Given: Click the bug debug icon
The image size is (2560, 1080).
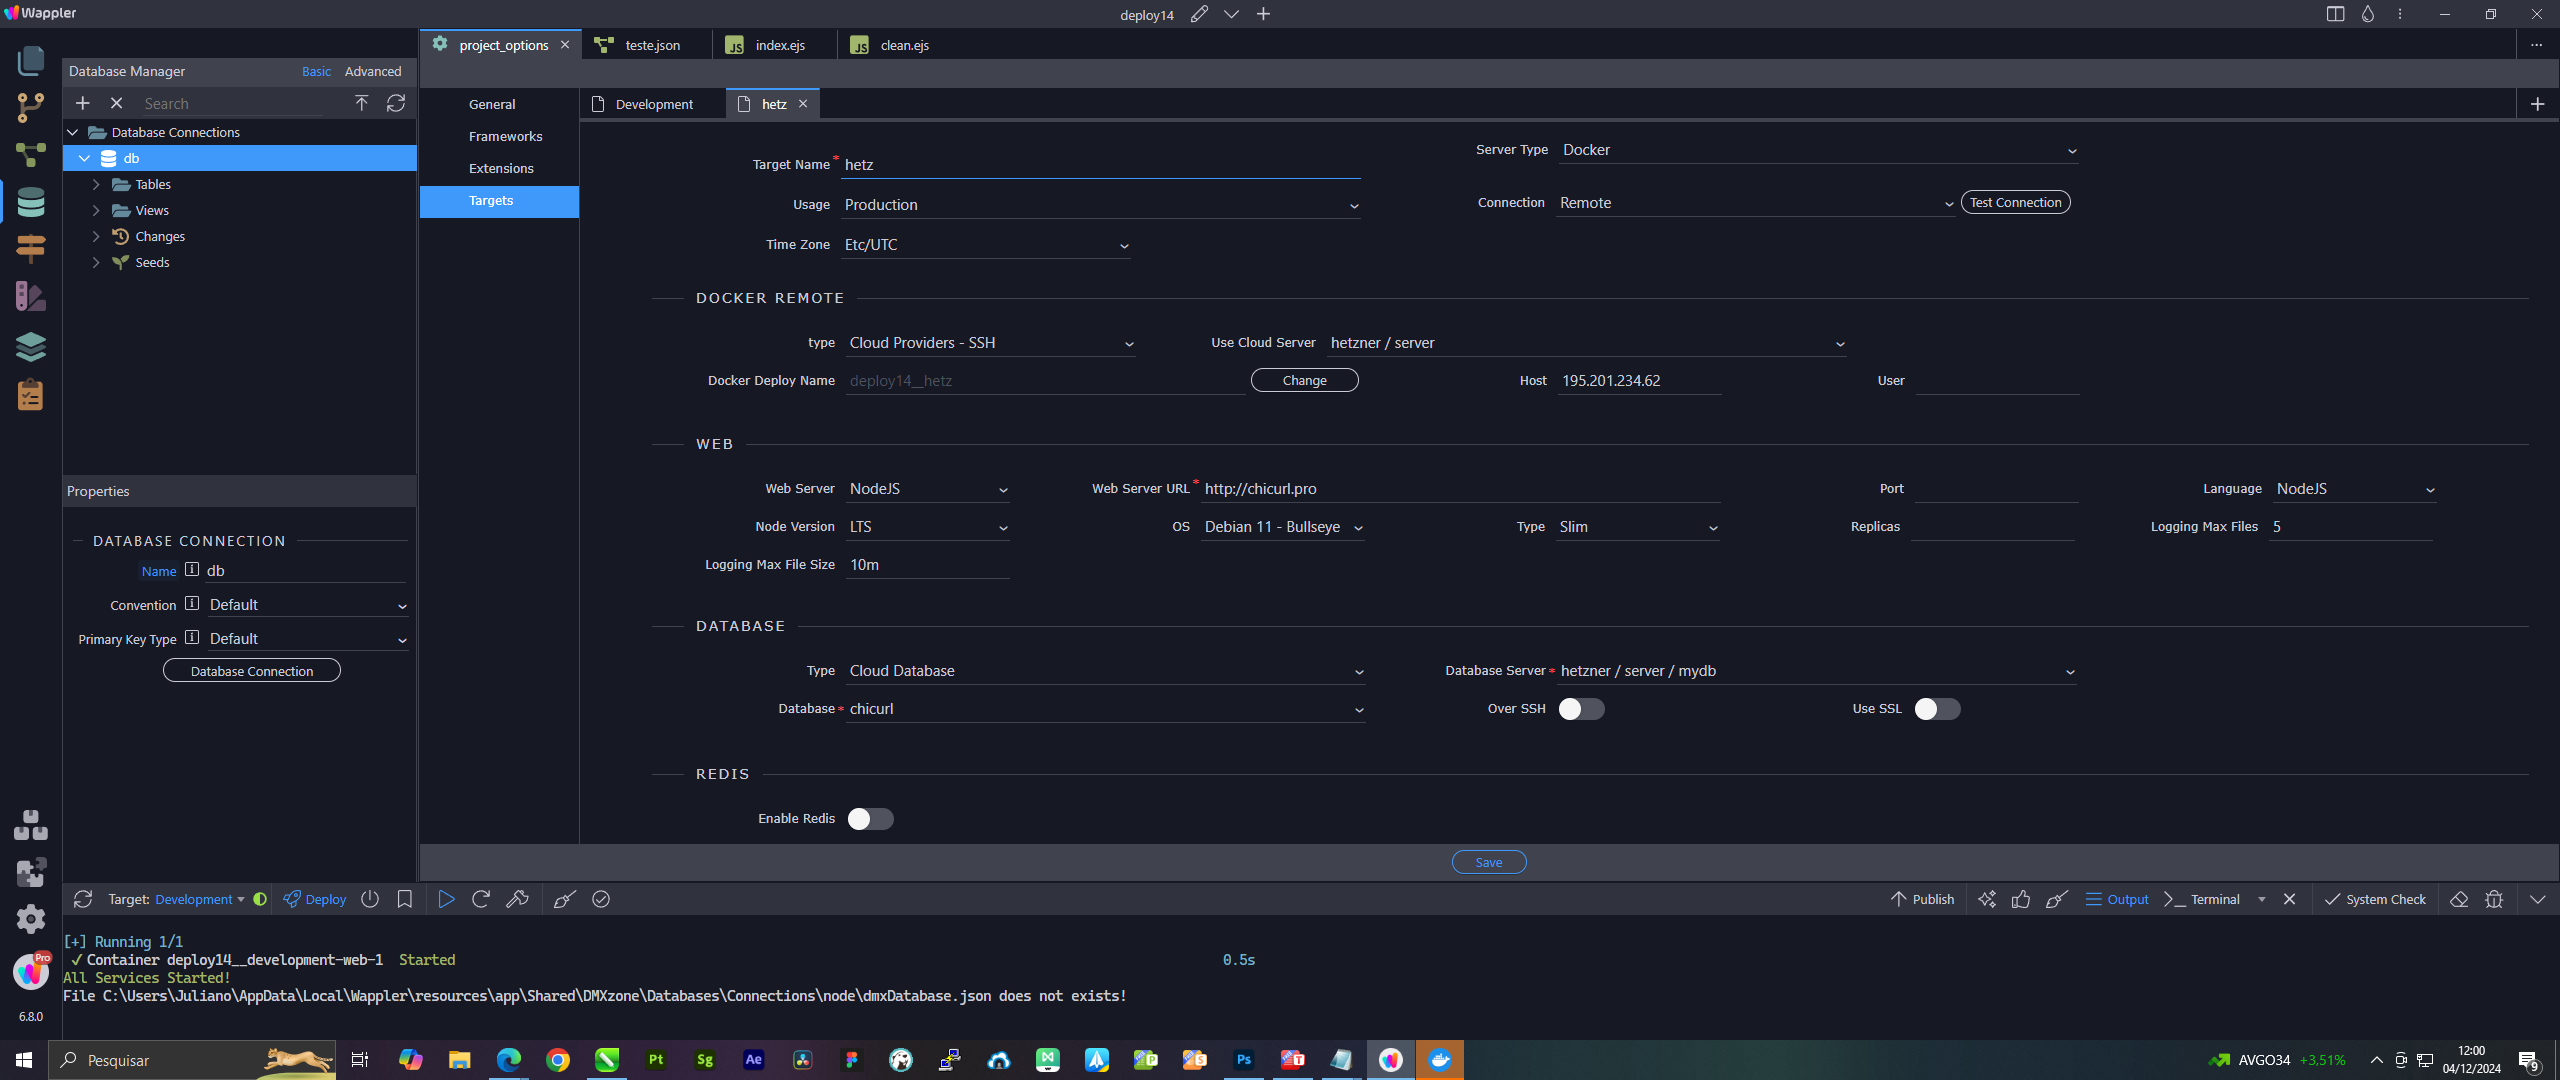Looking at the screenshot, I should (2494, 899).
